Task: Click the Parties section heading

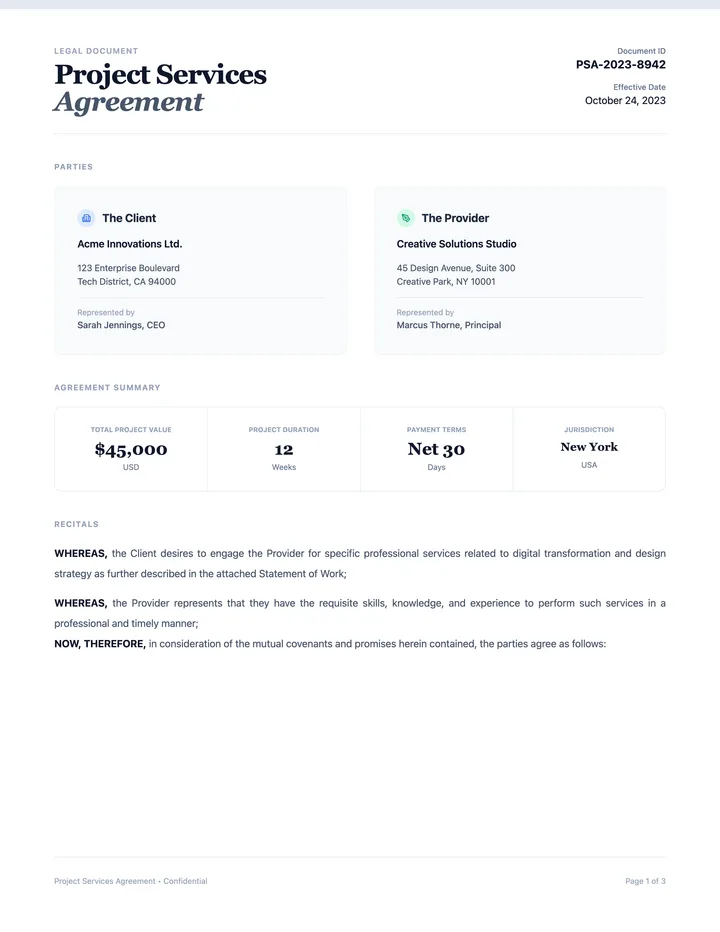Action: click(x=74, y=167)
